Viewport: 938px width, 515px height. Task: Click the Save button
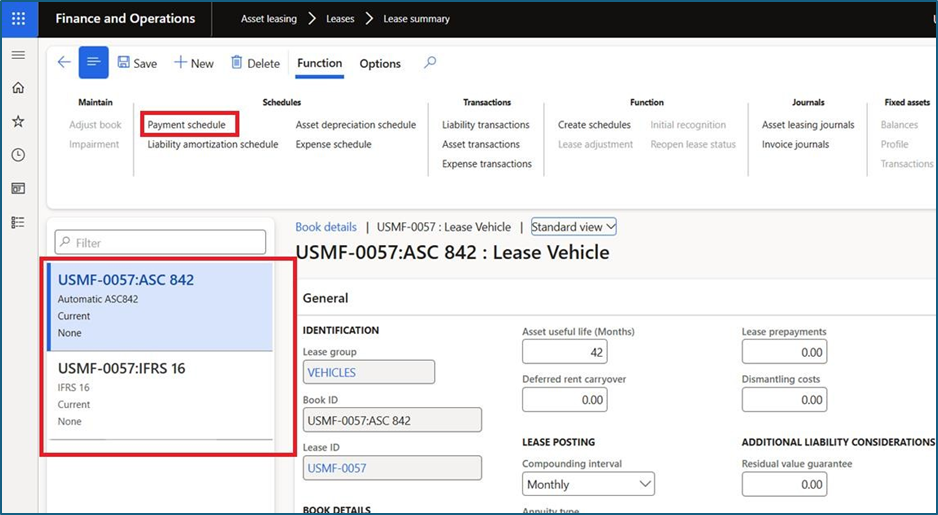pyautogui.click(x=137, y=63)
